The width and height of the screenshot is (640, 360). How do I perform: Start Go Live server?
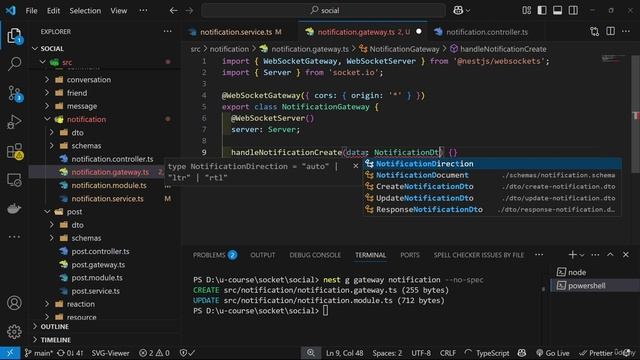[553, 353]
